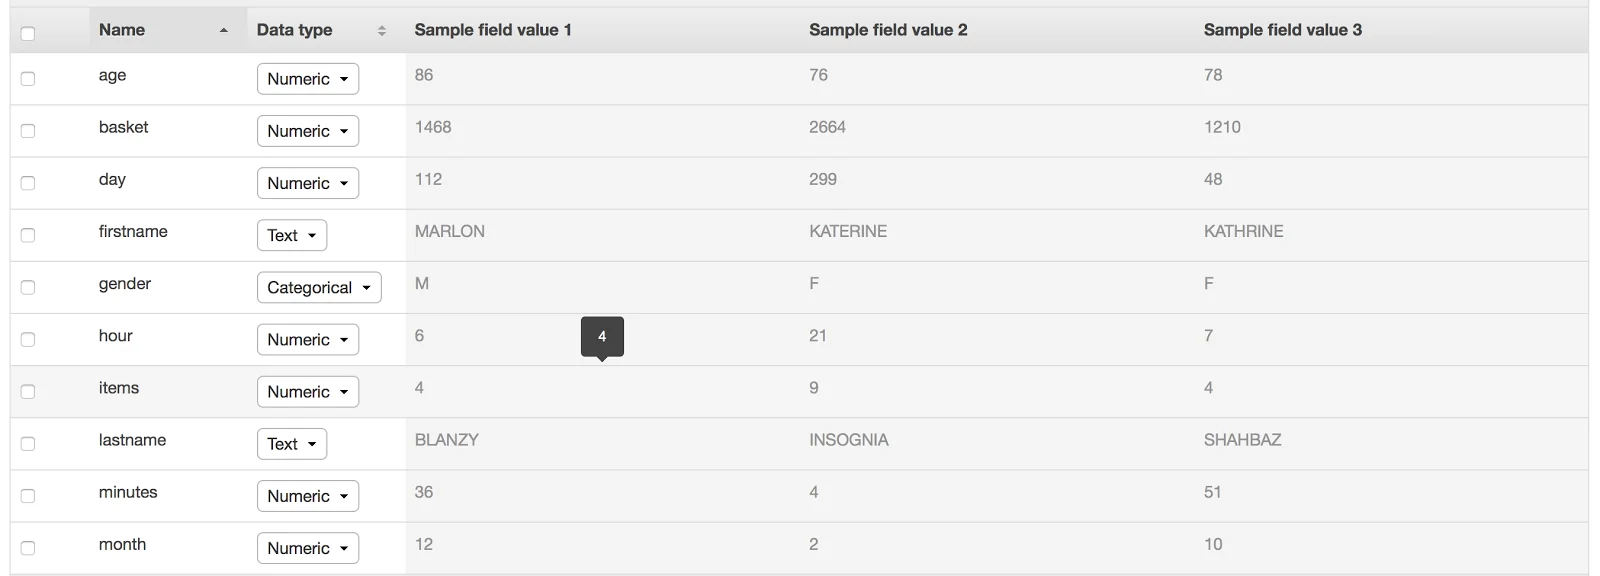Click the Data type sort arrows icon
1600x576 pixels.
click(x=381, y=31)
